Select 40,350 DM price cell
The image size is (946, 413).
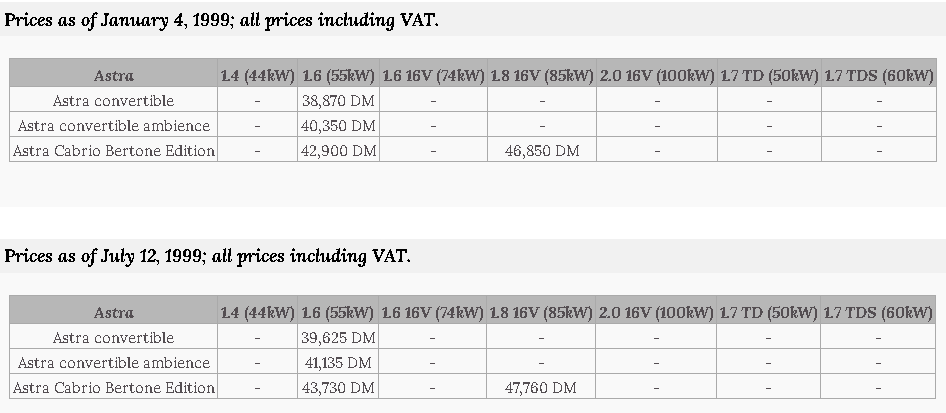pyautogui.click(x=338, y=125)
